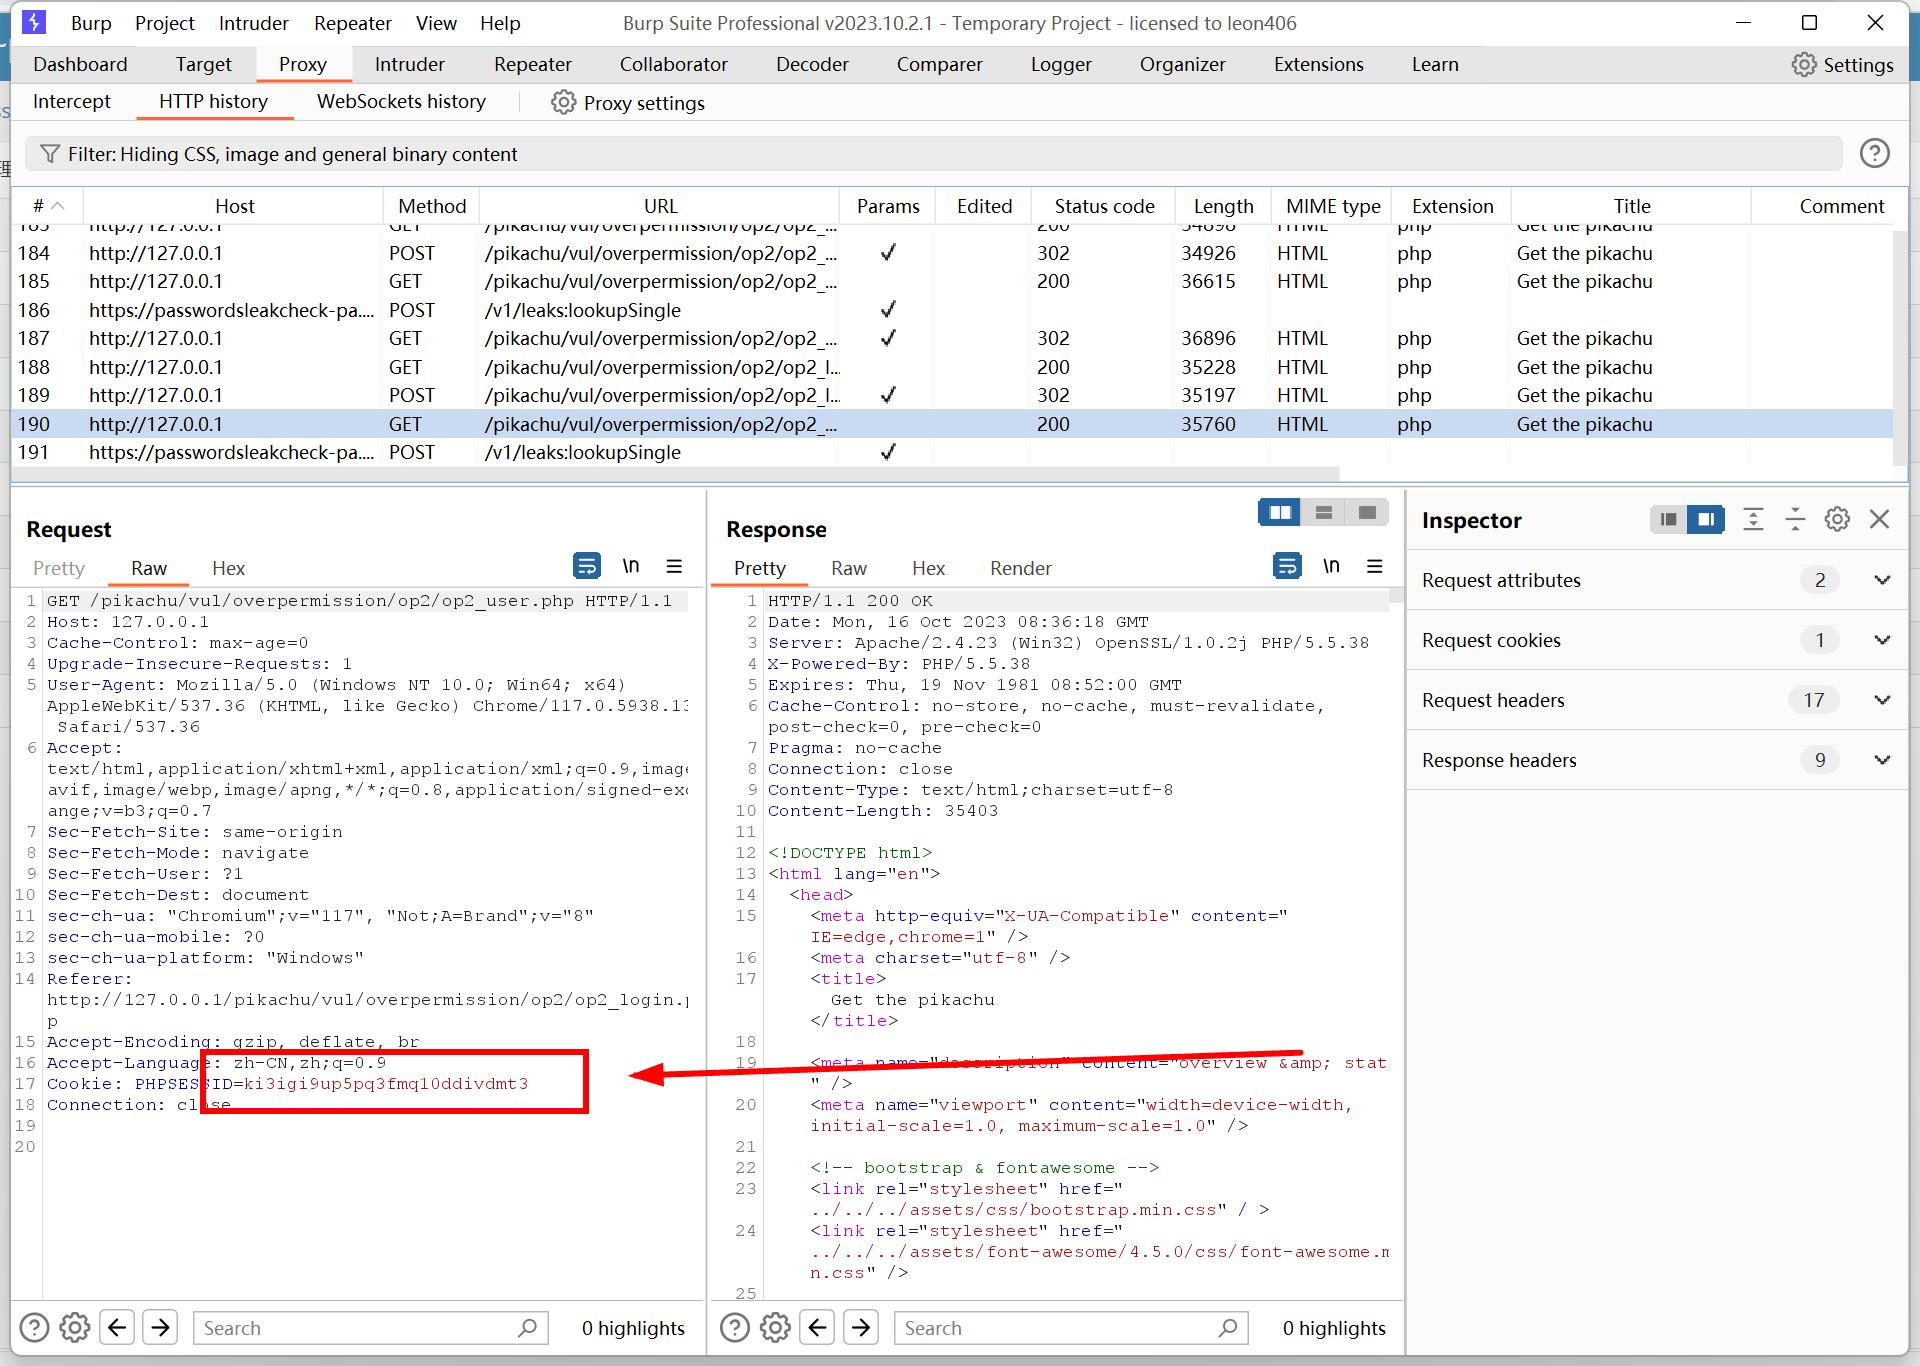The height and width of the screenshot is (1366, 1920).
Task: Expand all Inspector sections icon
Action: 1753,519
